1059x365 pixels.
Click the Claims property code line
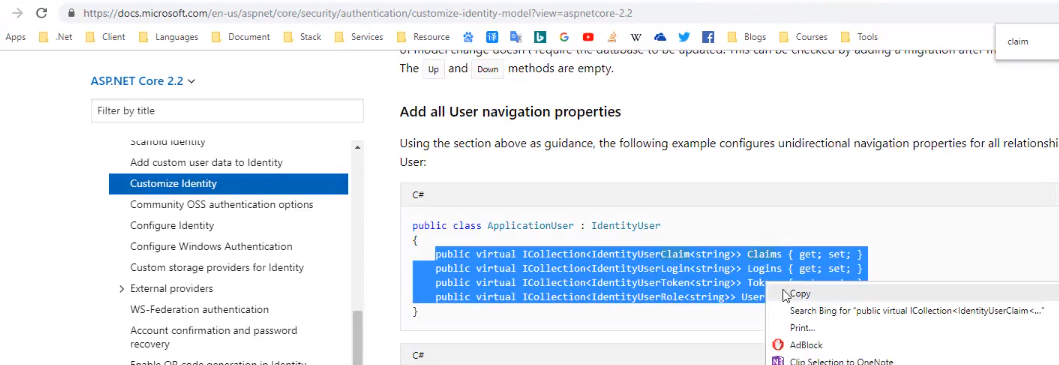pos(648,254)
